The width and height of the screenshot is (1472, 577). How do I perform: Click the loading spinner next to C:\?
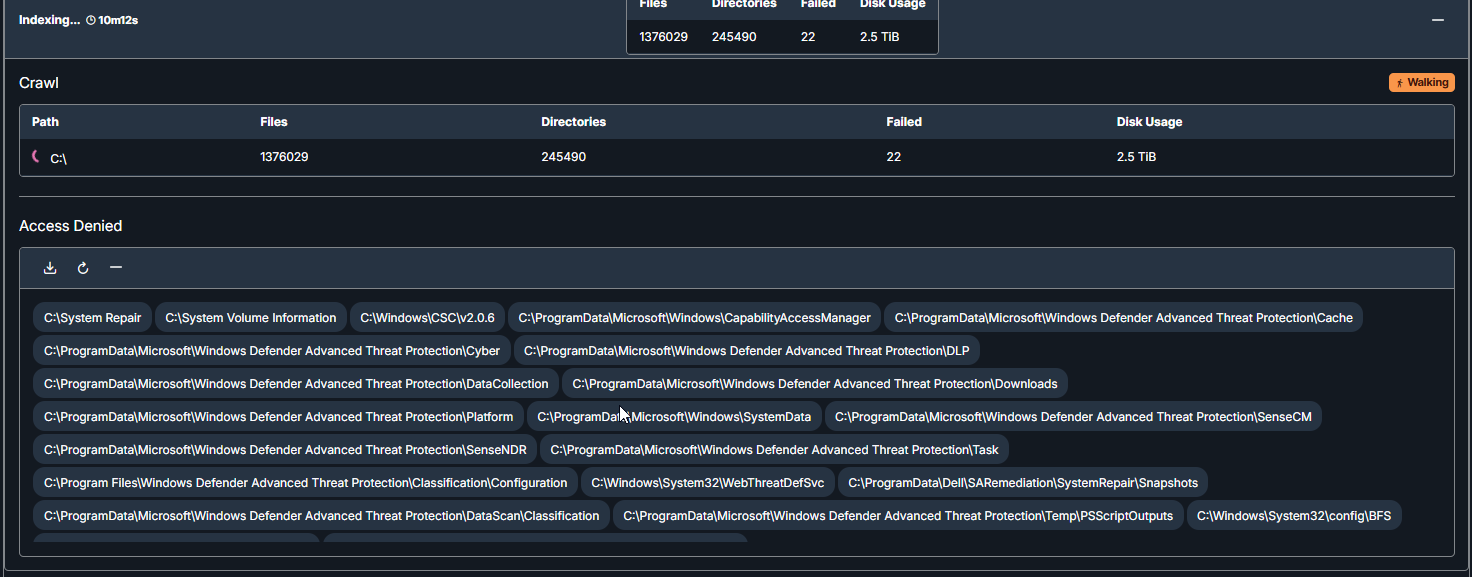click(x=37, y=157)
